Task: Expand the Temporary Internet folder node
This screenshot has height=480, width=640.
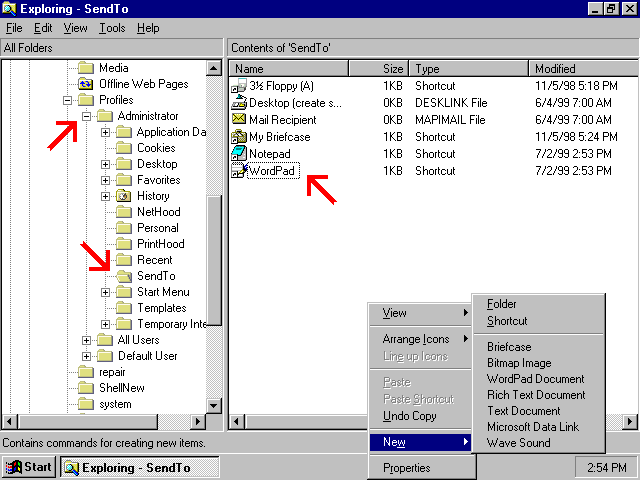Action: pyautogui.click(x=105, y=324)
